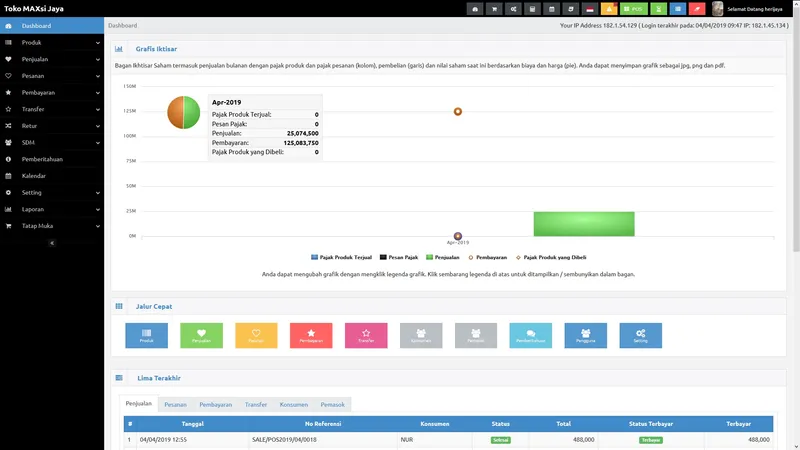Expand the Produk sidebar menu
Viewport: 800px width, 450px height.
[50, 43]
